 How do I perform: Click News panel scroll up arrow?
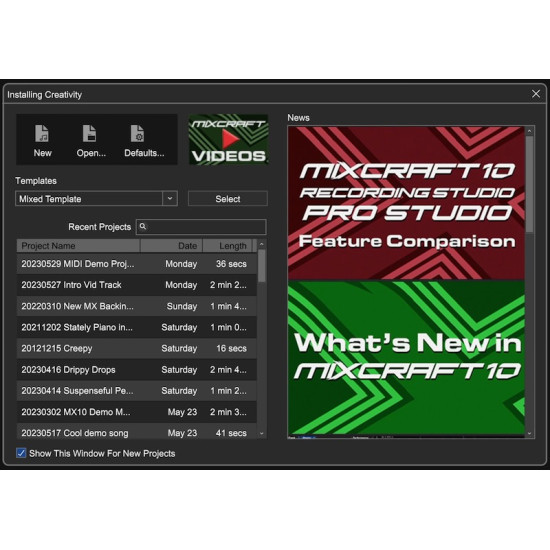[x=529, y=131]
